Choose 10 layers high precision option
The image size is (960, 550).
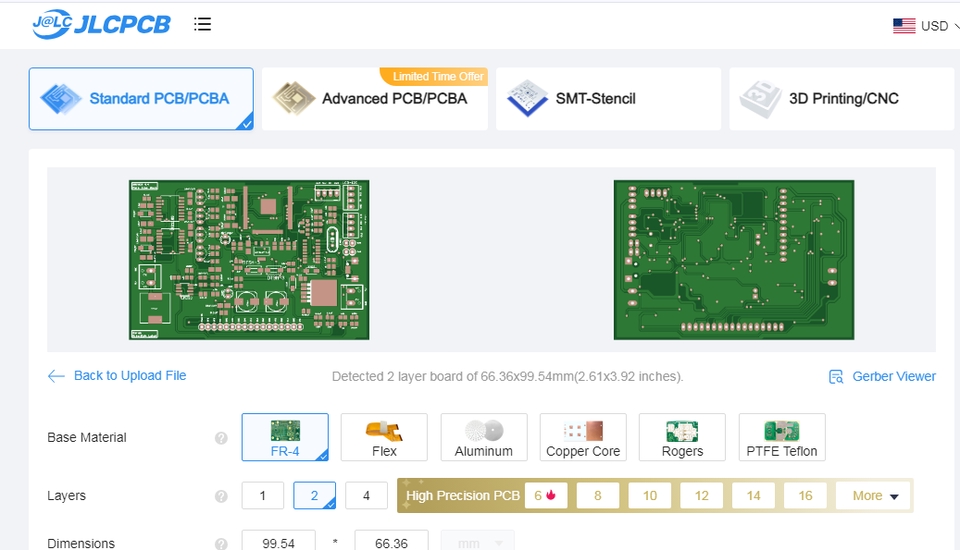point(650,495)
